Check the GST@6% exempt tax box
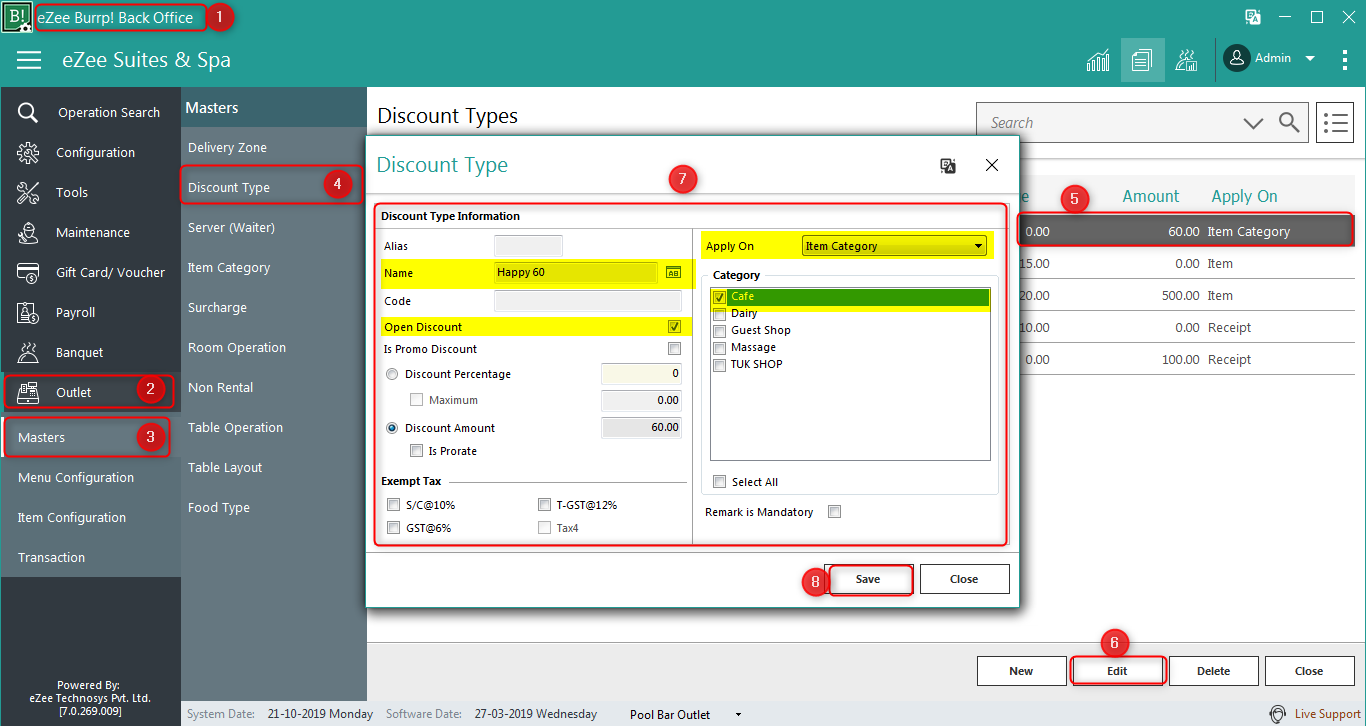 tap(394, 528)
